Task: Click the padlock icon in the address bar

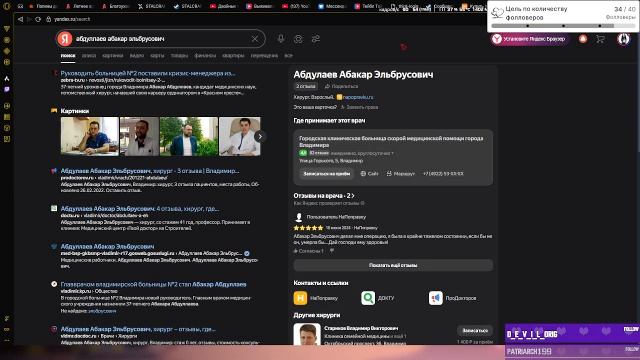Action: pos(49,19)
